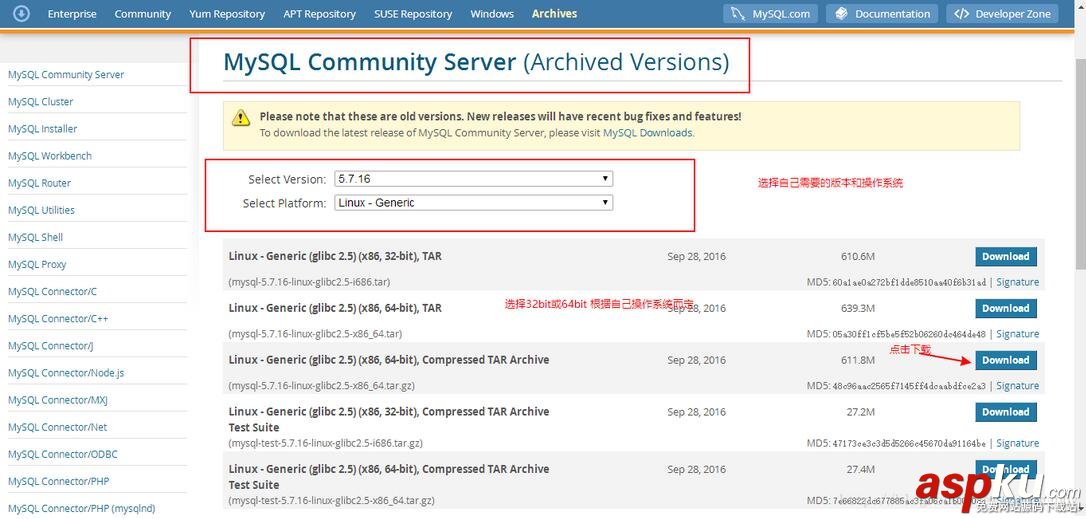Click the 639.3M file size text
Screen dimensions: 1086x519
pyautogui.click(x=858, y=308)
